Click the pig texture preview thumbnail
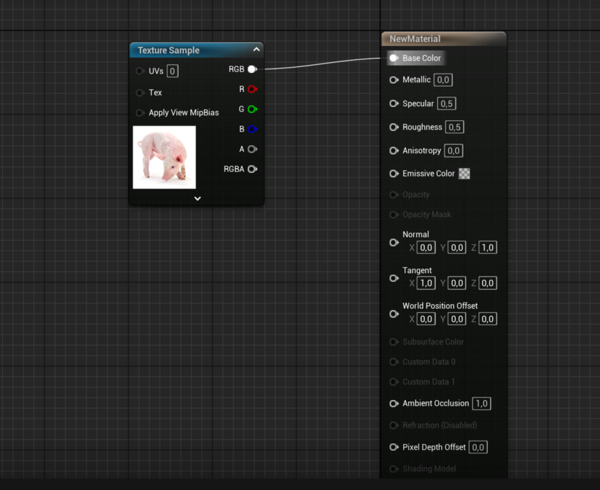This screenshot has width=600, height=490. click(x=164, y=157)
